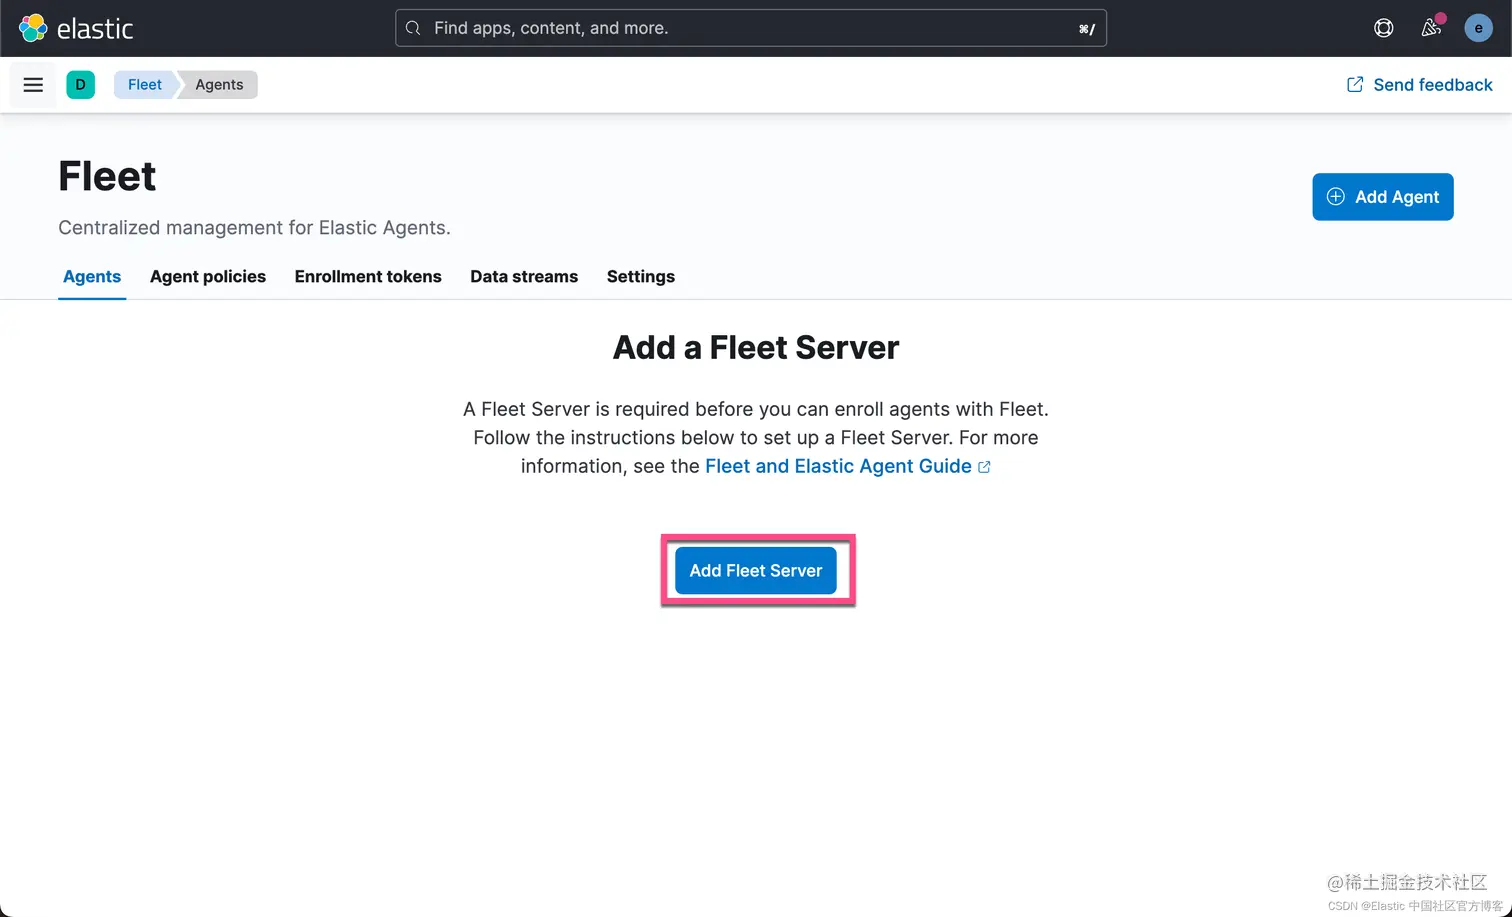This screenshot has height=917, width=1512.
Task: Click the Elastic logo
Action: pyautogui.click(x=76, y=28)
